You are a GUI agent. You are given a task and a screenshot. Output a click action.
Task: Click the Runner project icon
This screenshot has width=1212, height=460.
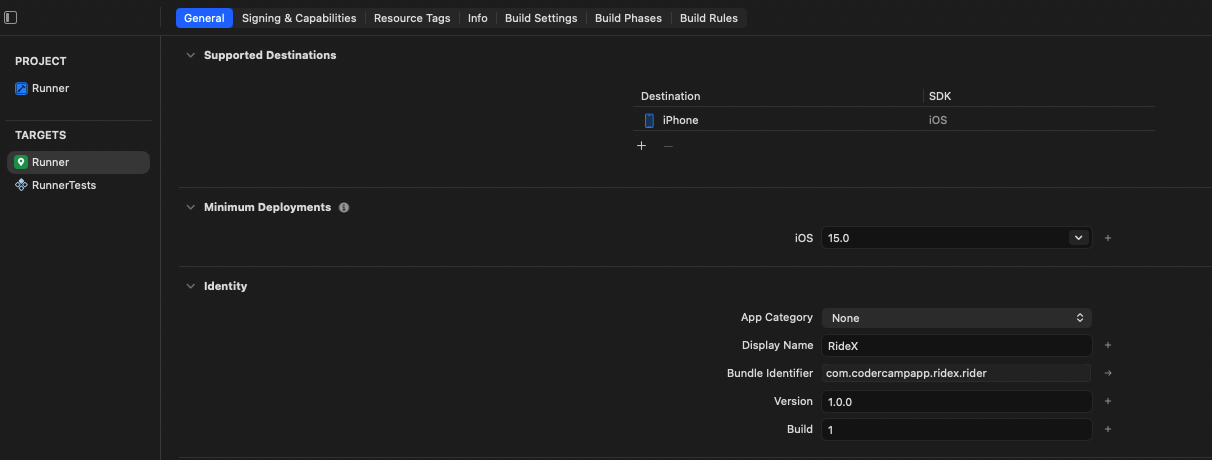click(x=21, y=88)
